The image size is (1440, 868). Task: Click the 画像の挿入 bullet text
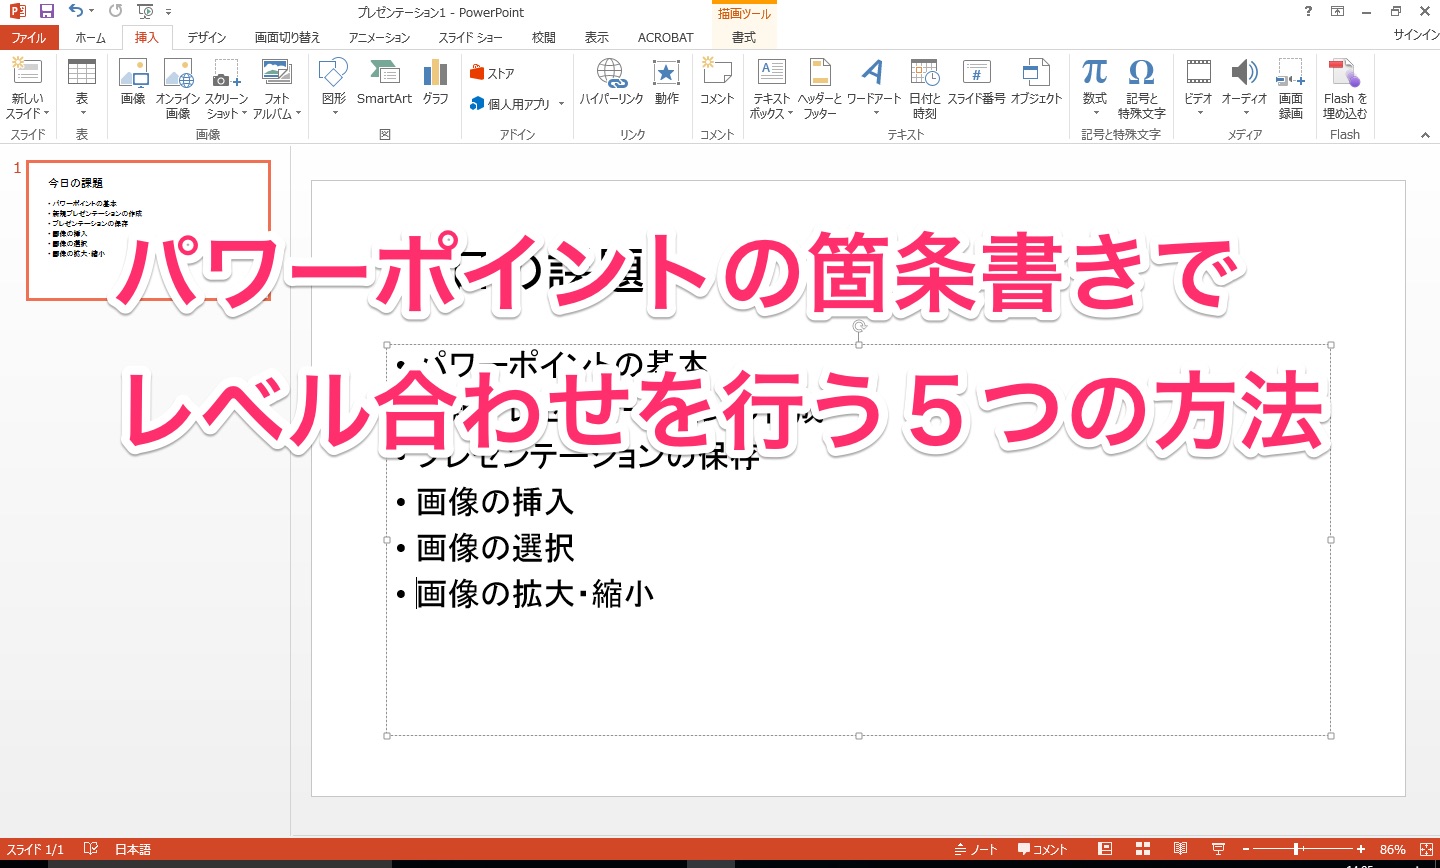coord(495,502)
